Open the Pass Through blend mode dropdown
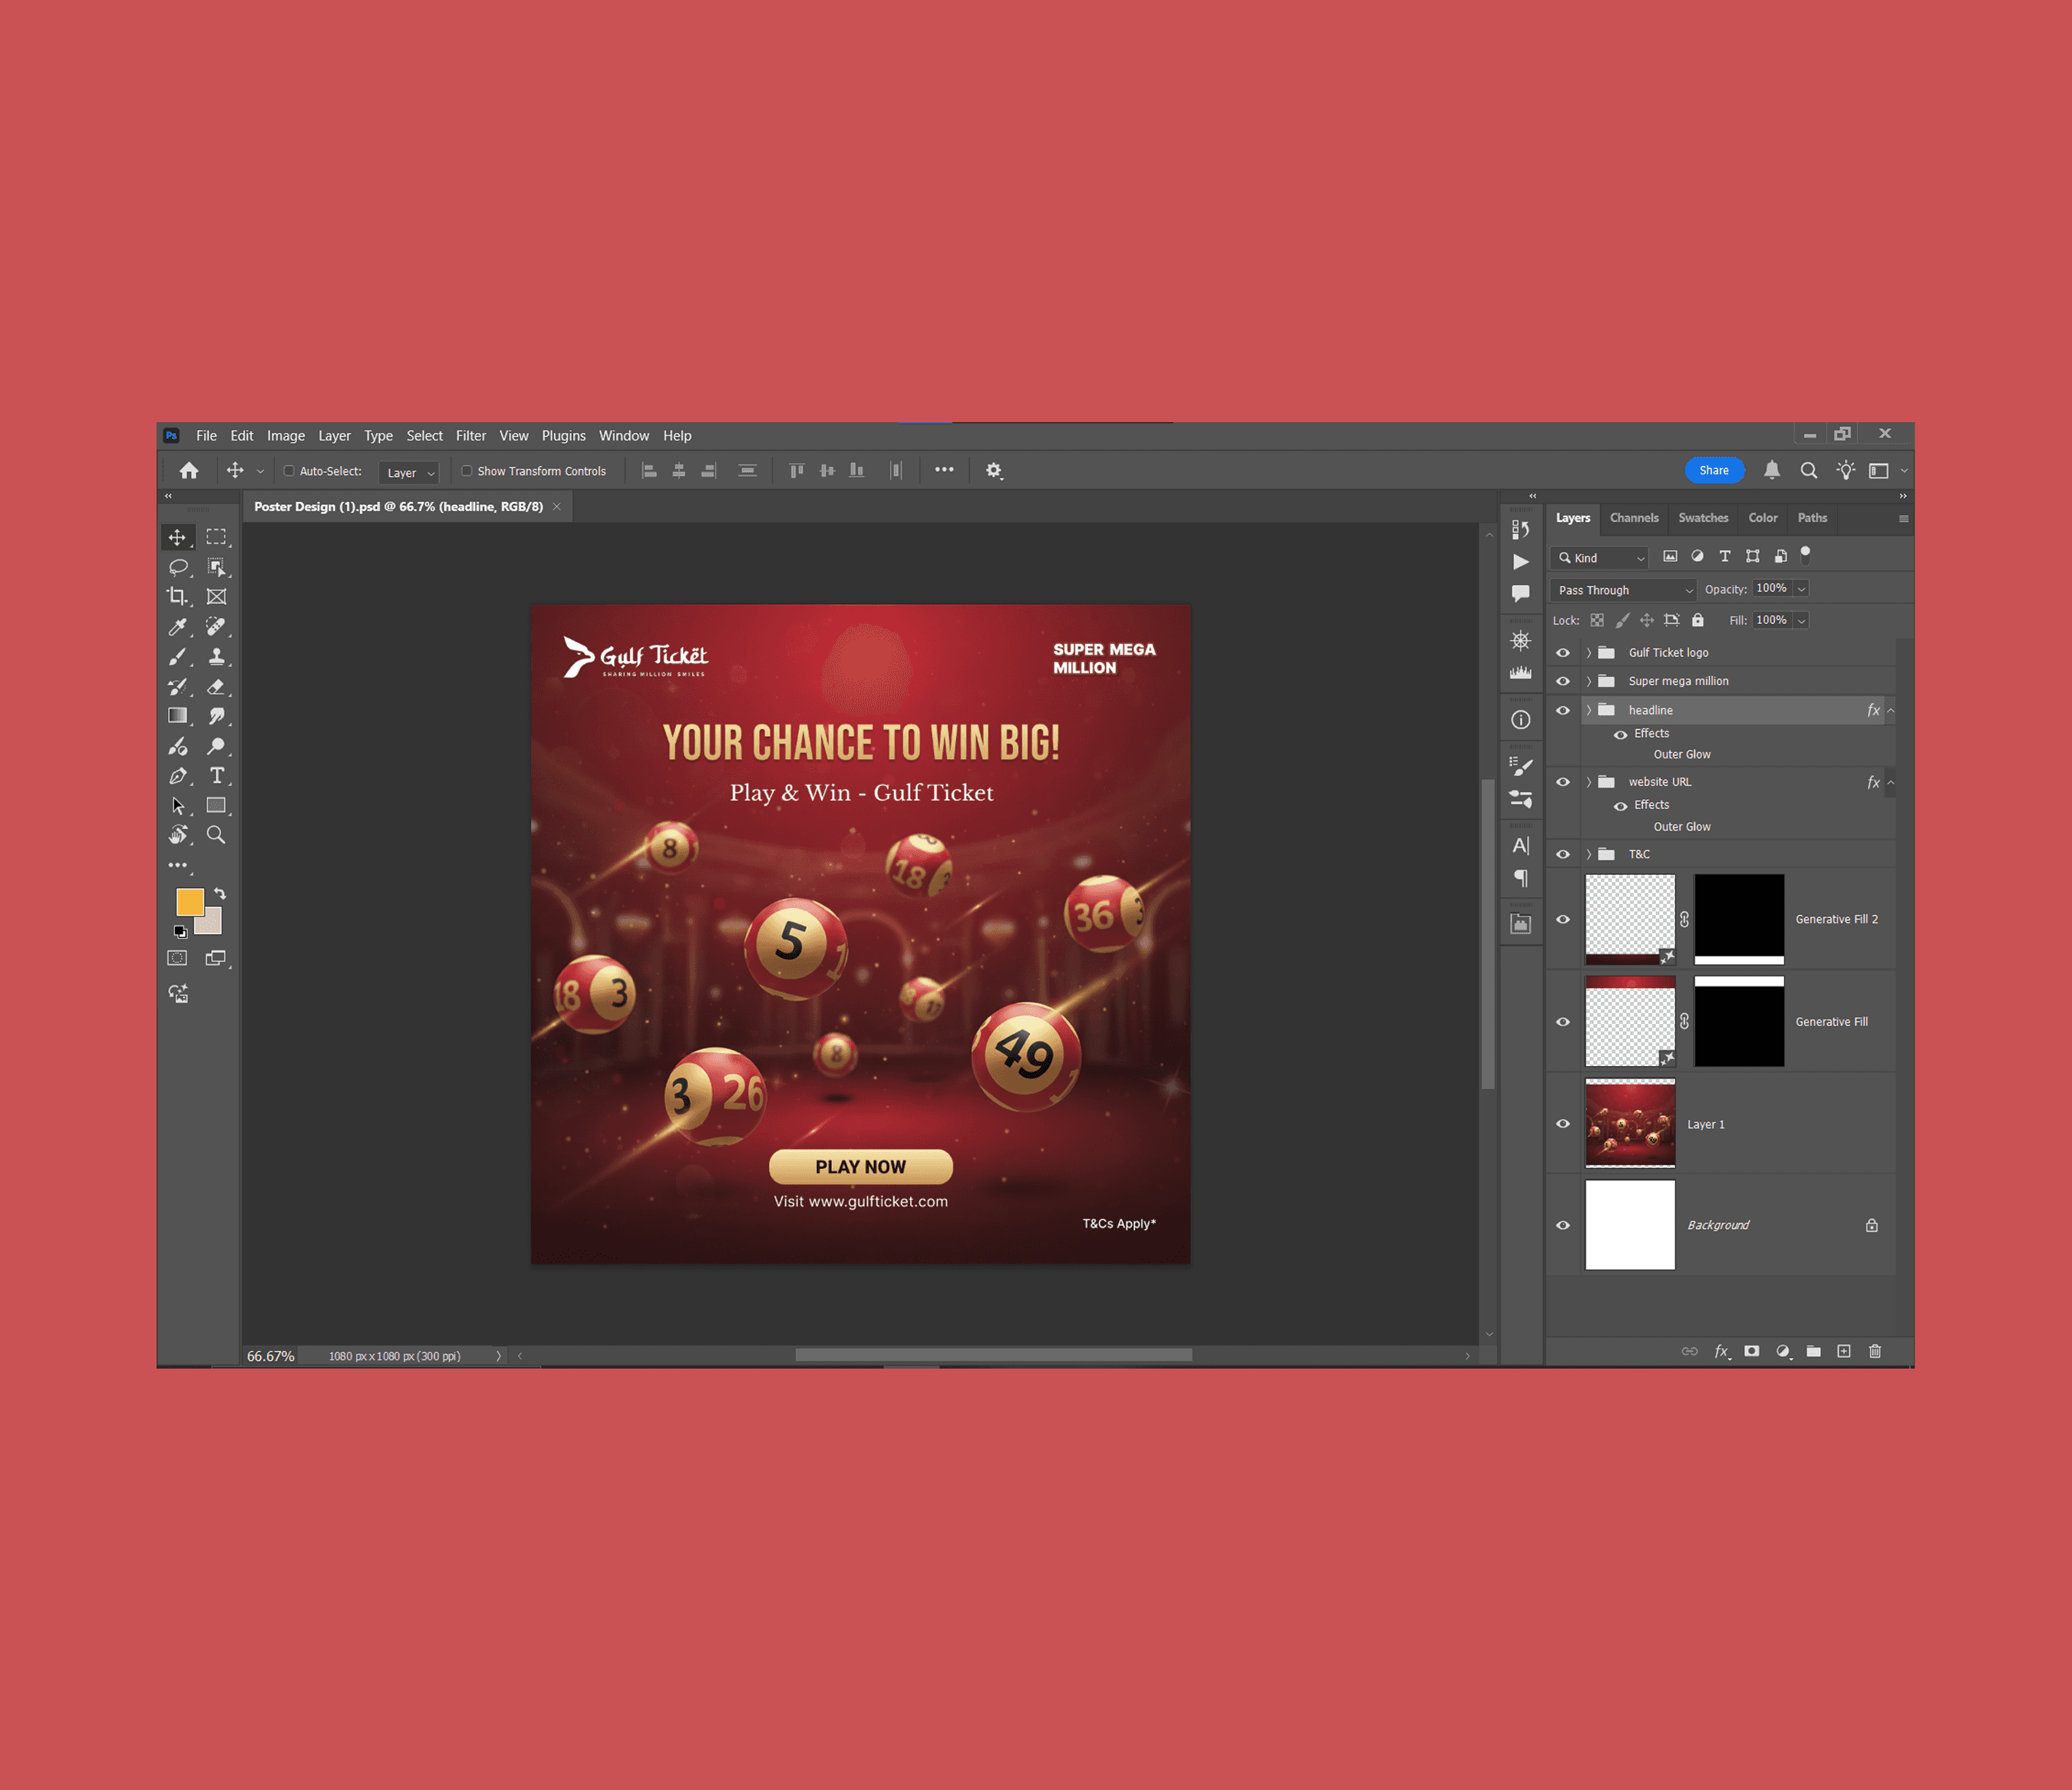Image resolution: width=2072 pixels, height=1790 pixels. (1623, 590)
